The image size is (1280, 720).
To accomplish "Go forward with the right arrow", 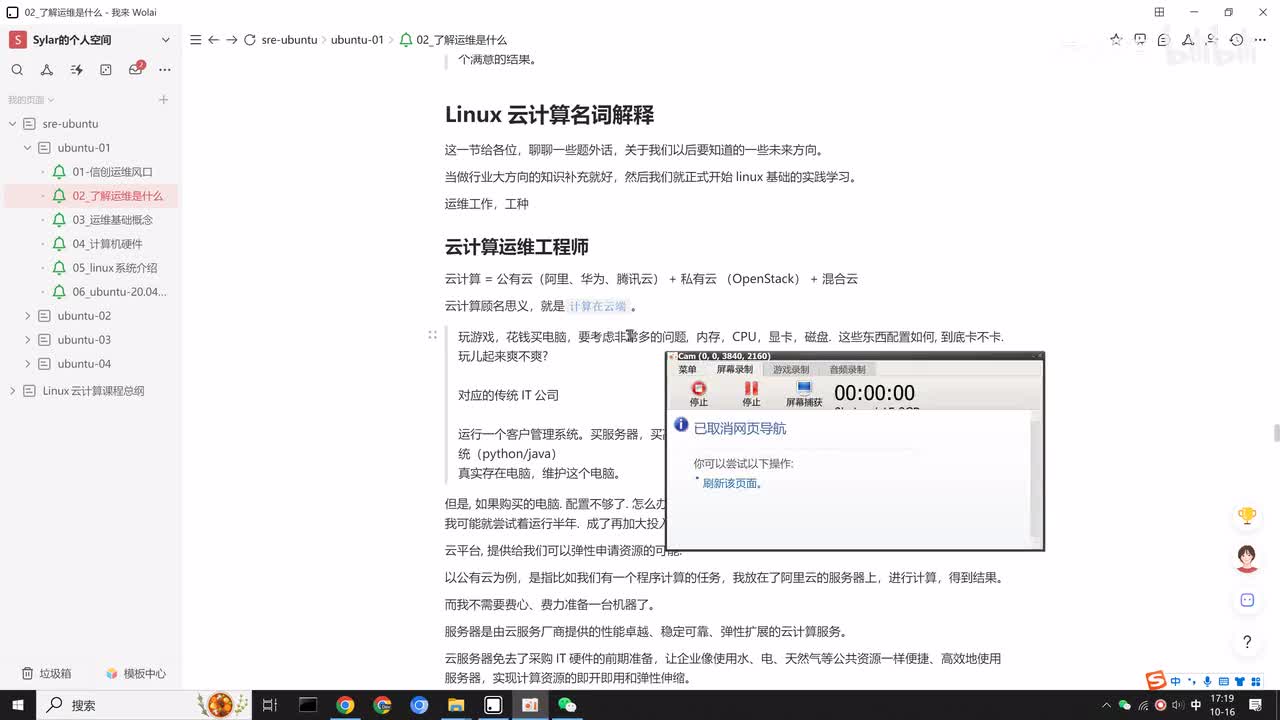I will [x=231, y=40].
